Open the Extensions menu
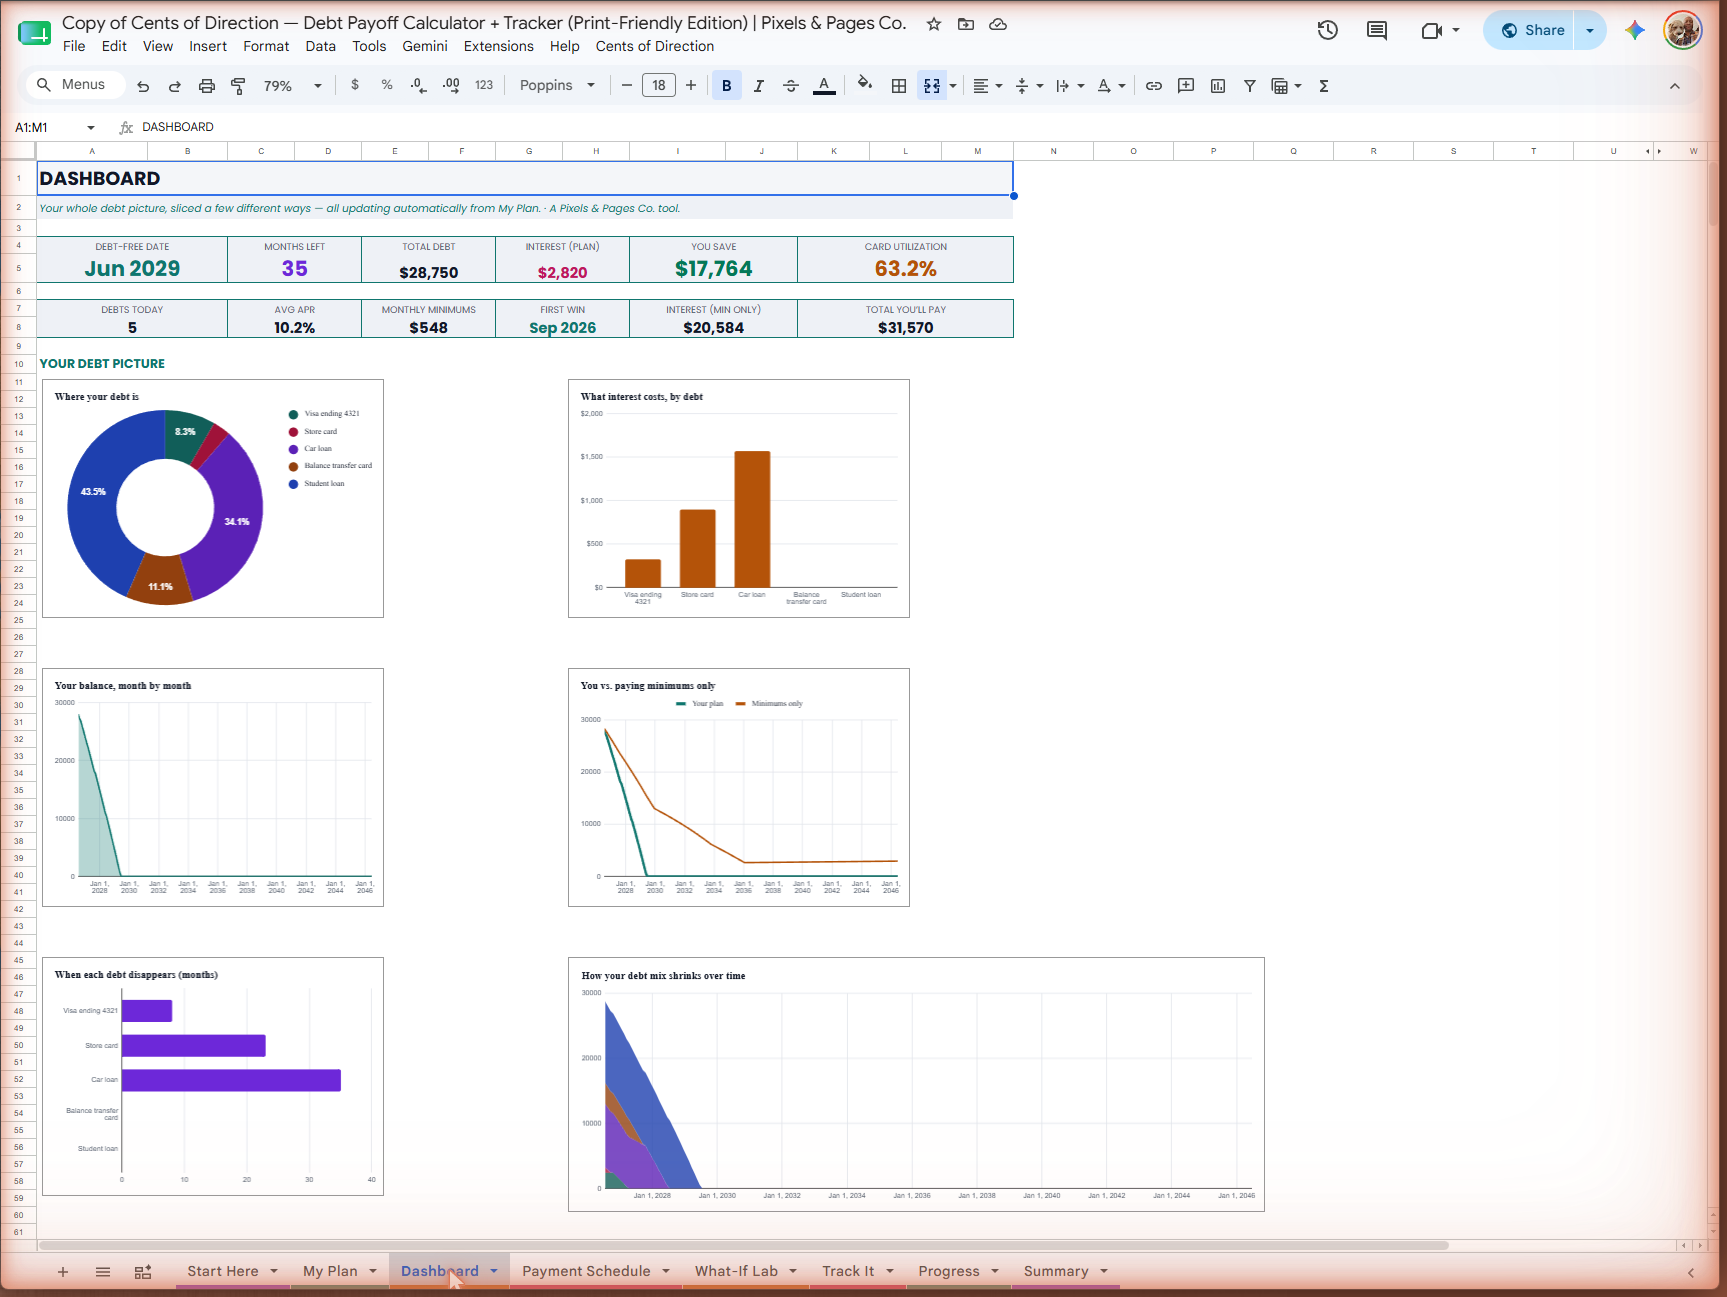The height and width of the screenshot is (1297, 1727). 499,46
